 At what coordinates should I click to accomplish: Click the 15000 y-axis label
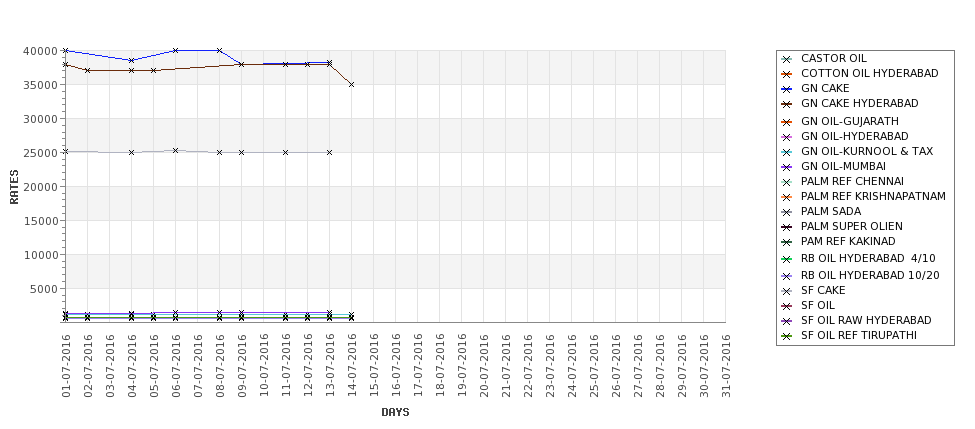(x=41, y=221)
